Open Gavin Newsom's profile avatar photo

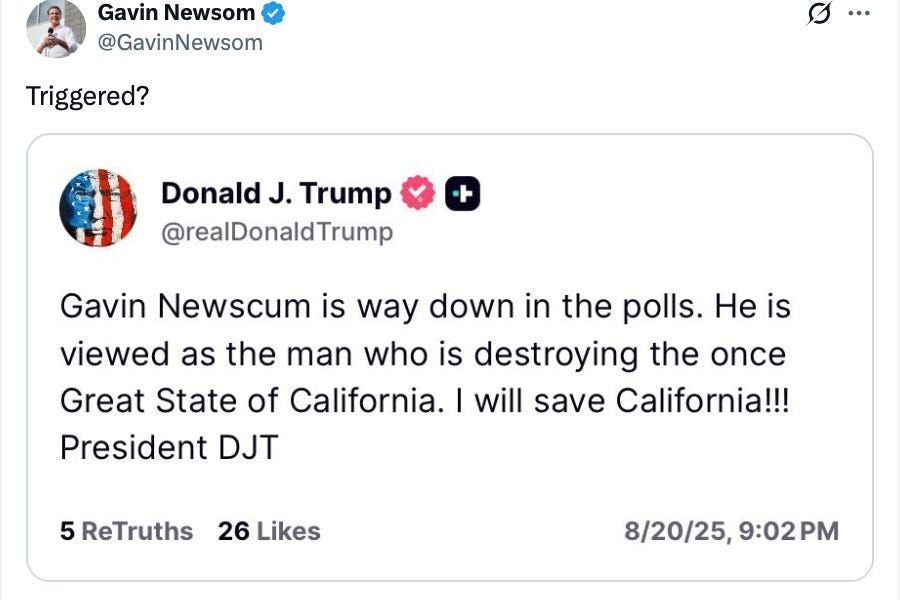click(x=55, y=27)
